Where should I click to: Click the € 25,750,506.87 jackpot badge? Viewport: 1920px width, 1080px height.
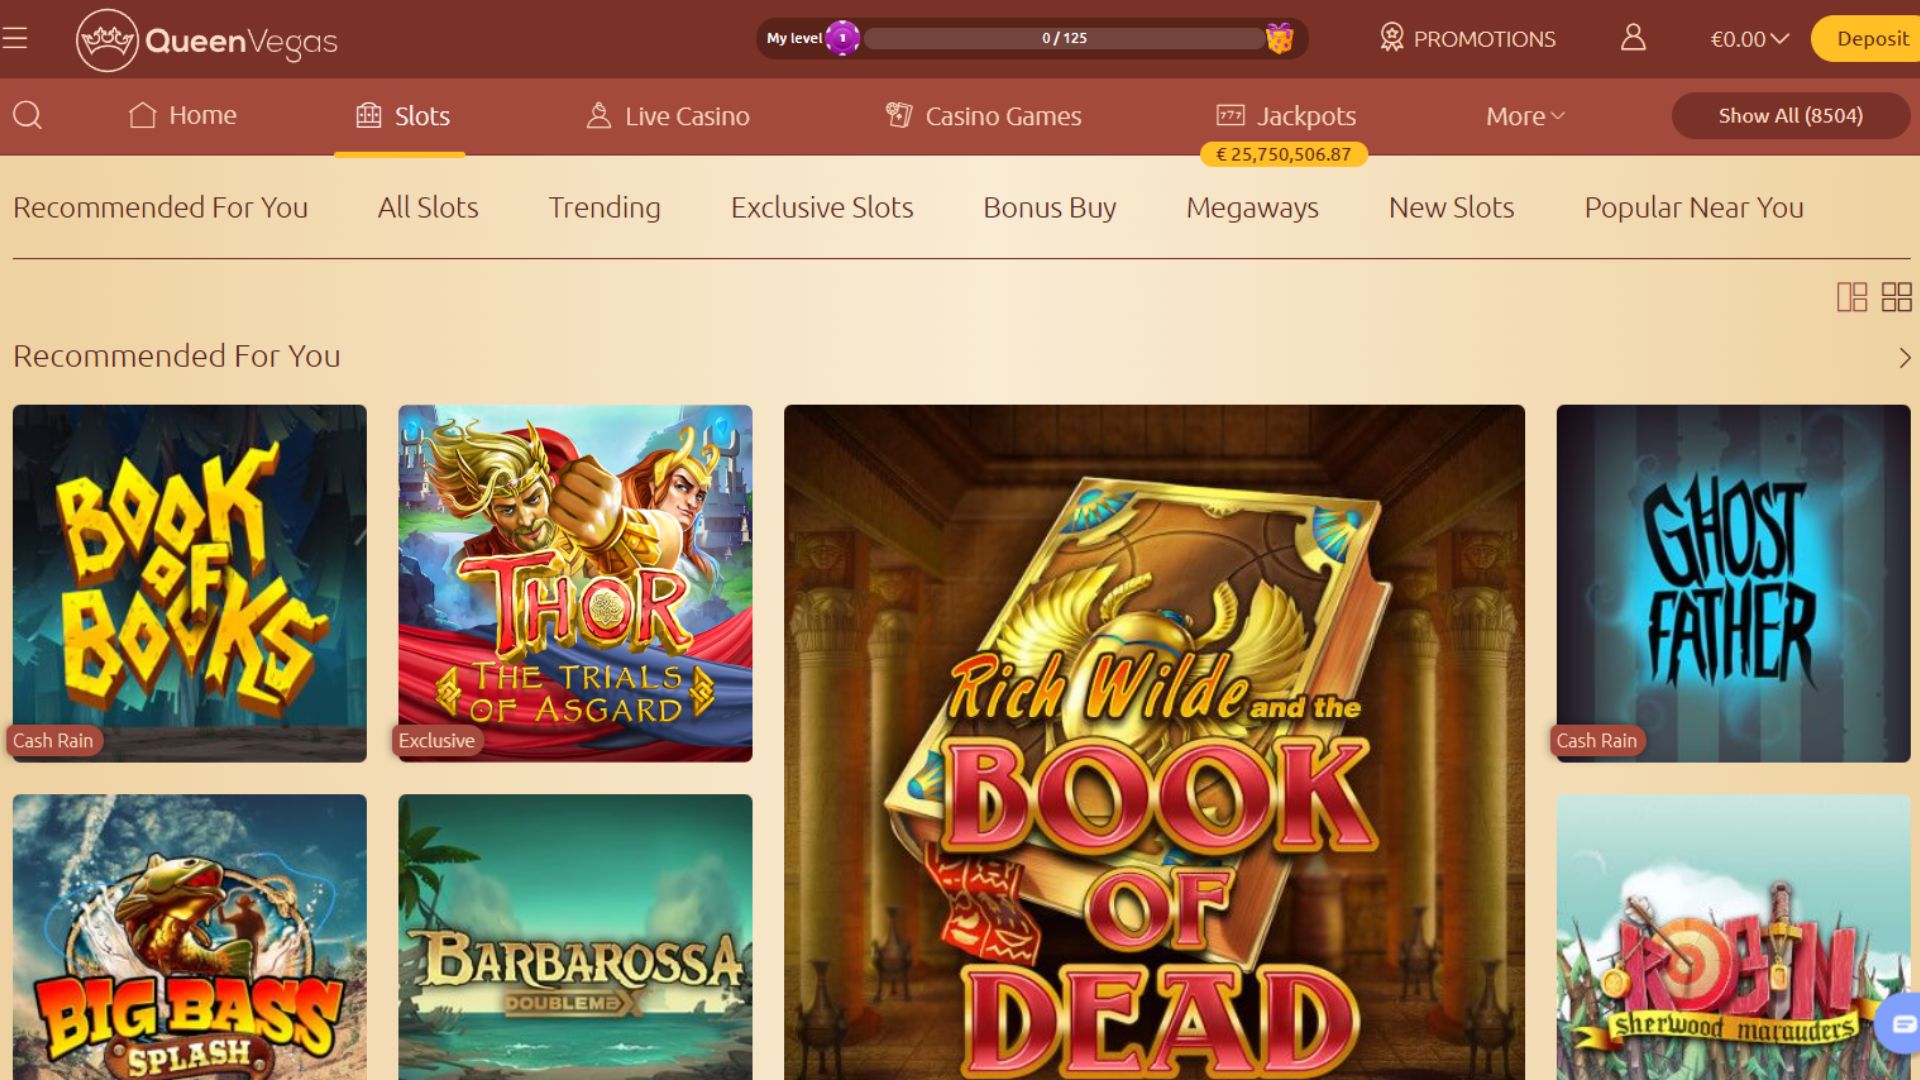point(1283,154)
